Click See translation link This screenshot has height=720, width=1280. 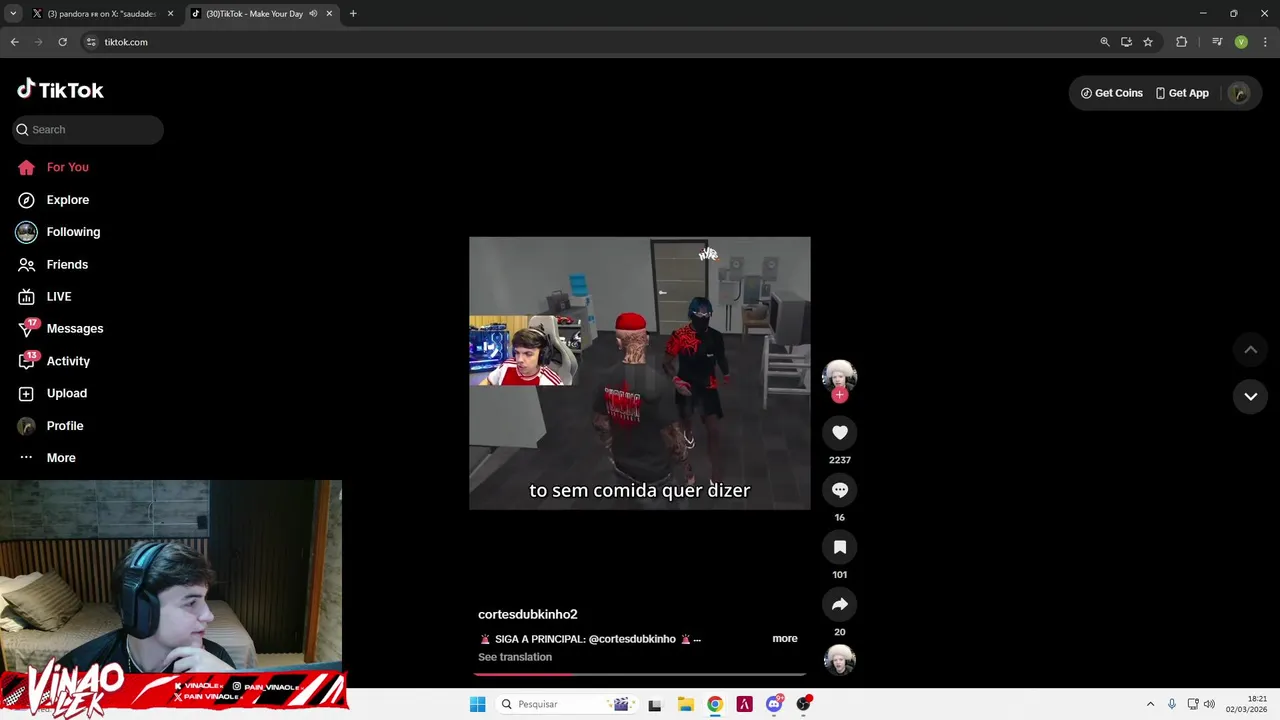click(x=515, y=657)
